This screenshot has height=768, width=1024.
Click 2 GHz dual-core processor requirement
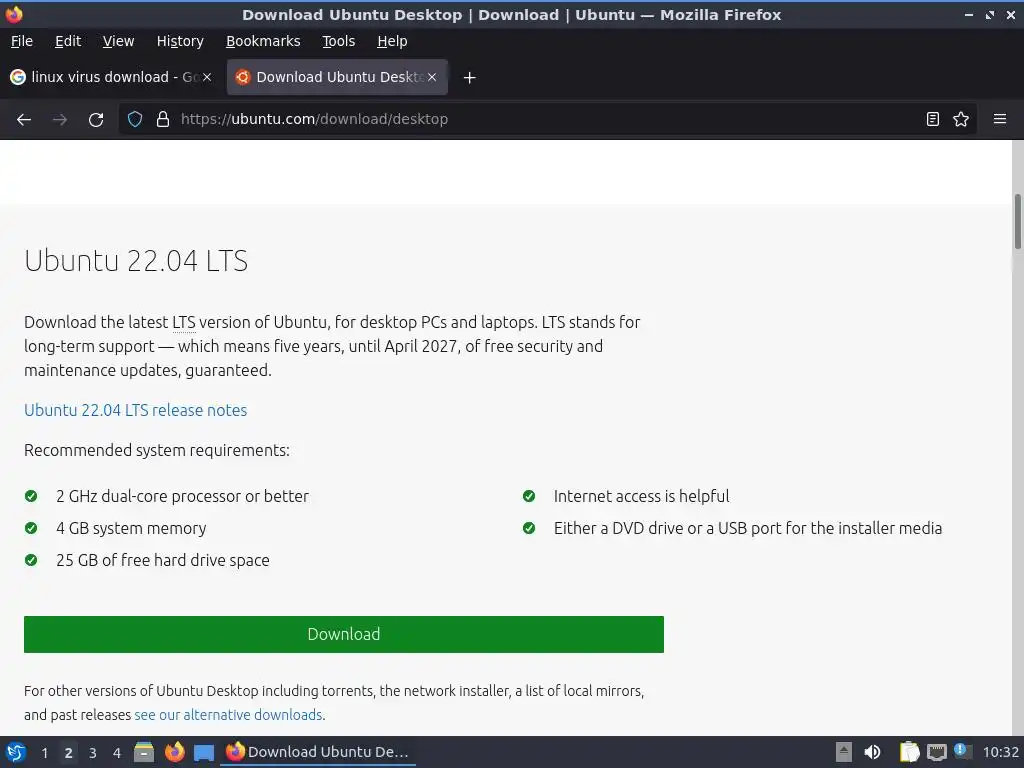[182, 496]
